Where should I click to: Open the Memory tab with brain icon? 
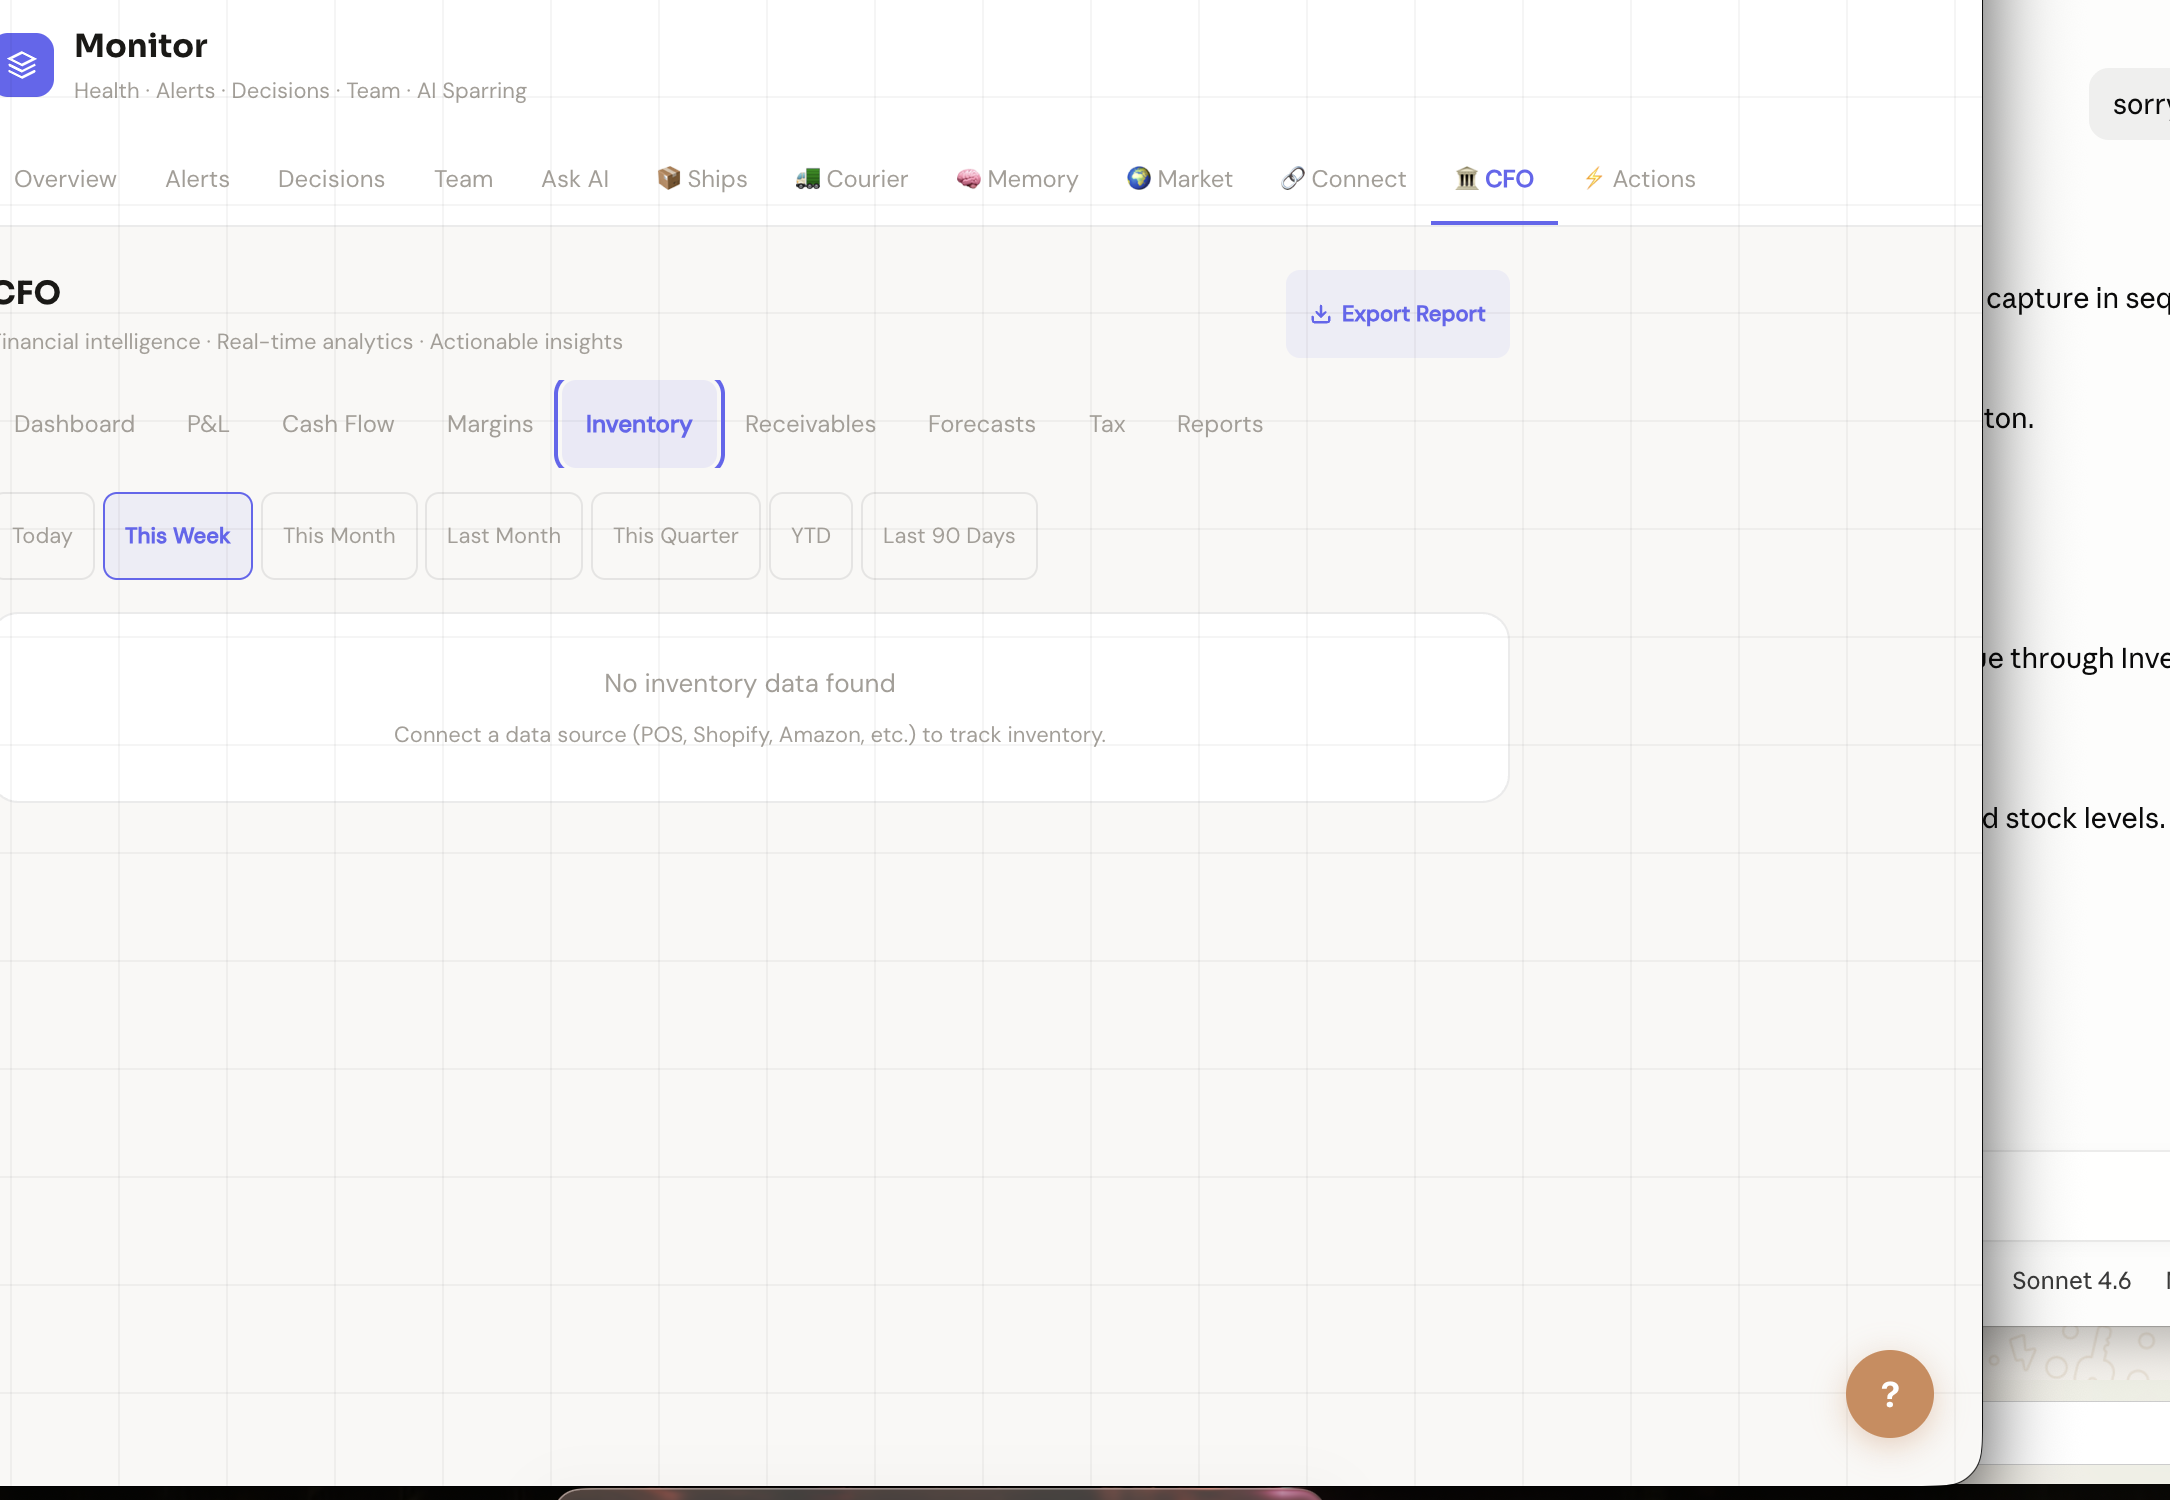(x=1017, y=179)
